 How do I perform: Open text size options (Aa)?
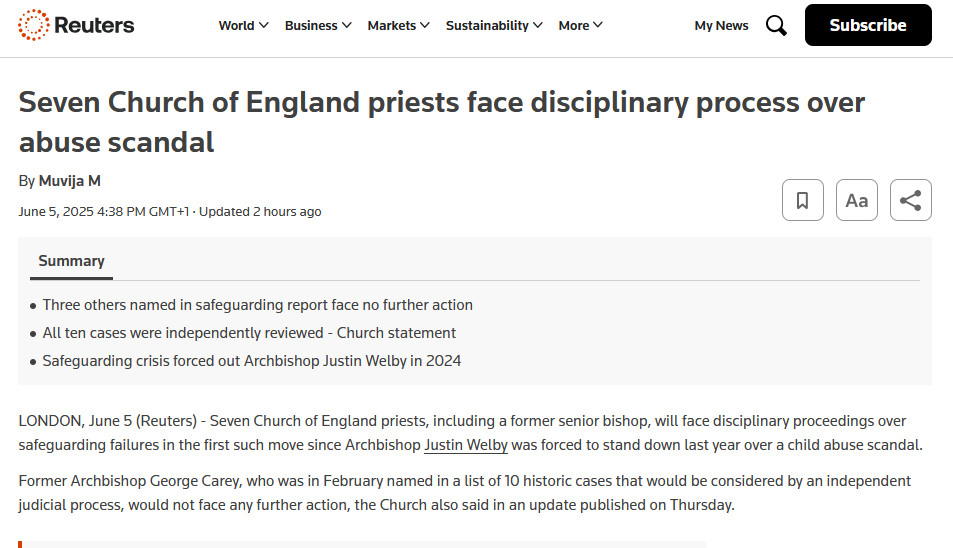tap(857, 200)
